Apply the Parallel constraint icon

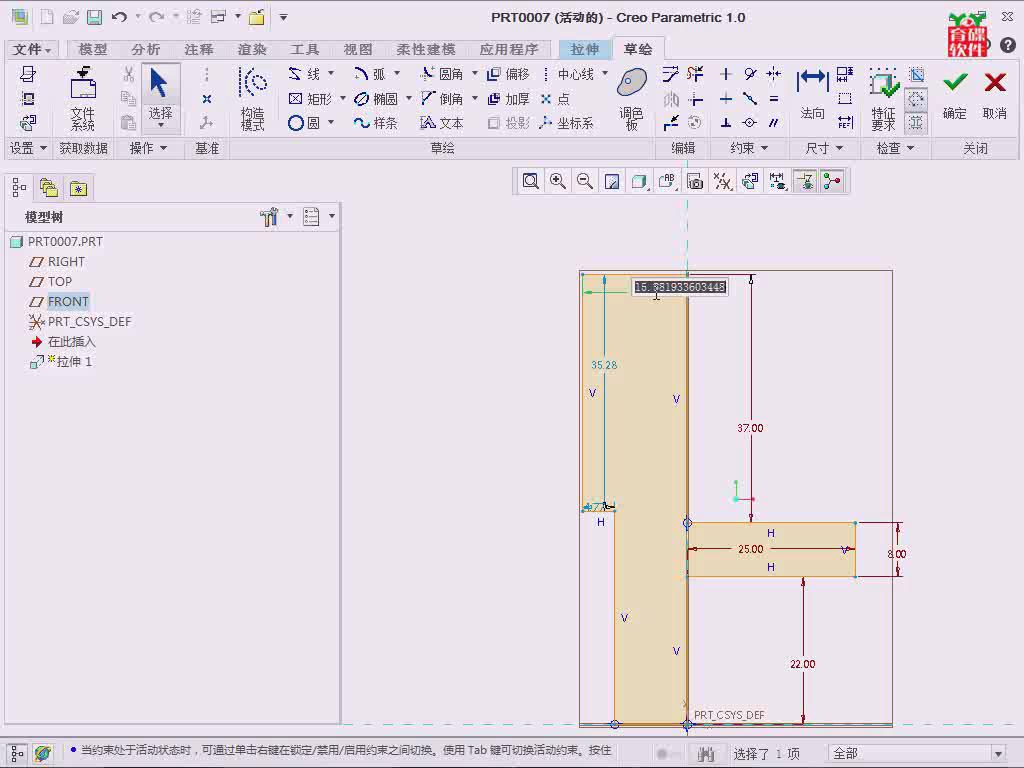tap(774, 123)
